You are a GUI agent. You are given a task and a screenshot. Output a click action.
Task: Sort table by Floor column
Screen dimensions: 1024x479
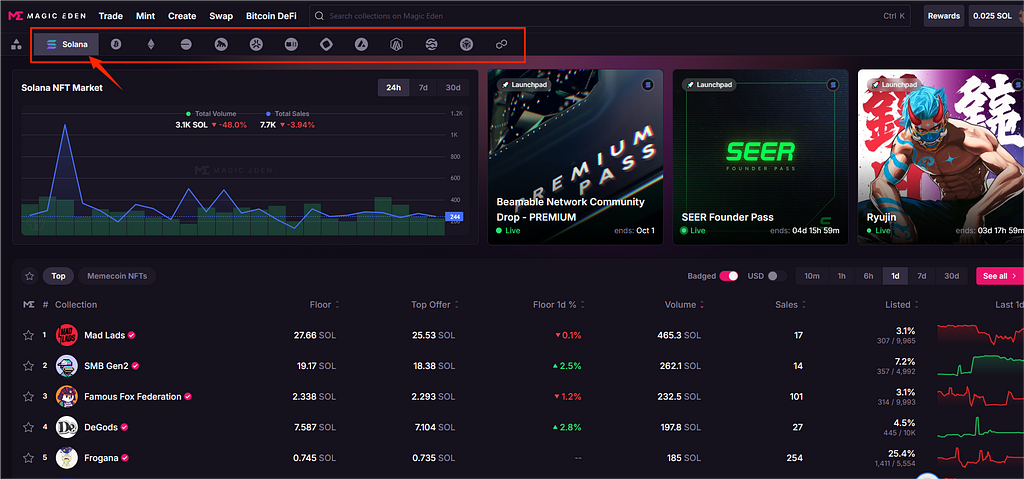coord(320,304)
